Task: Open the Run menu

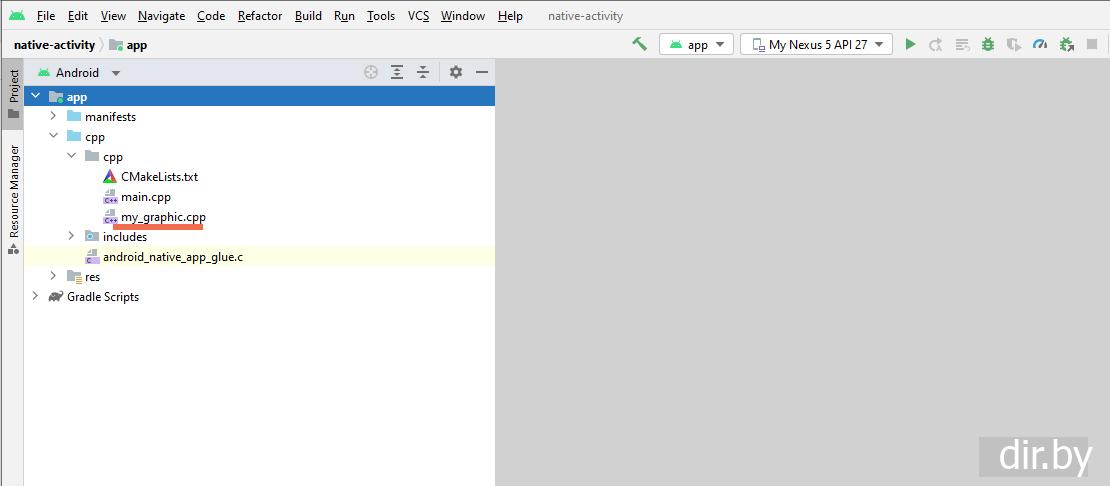Action: [x=344, y=16]
